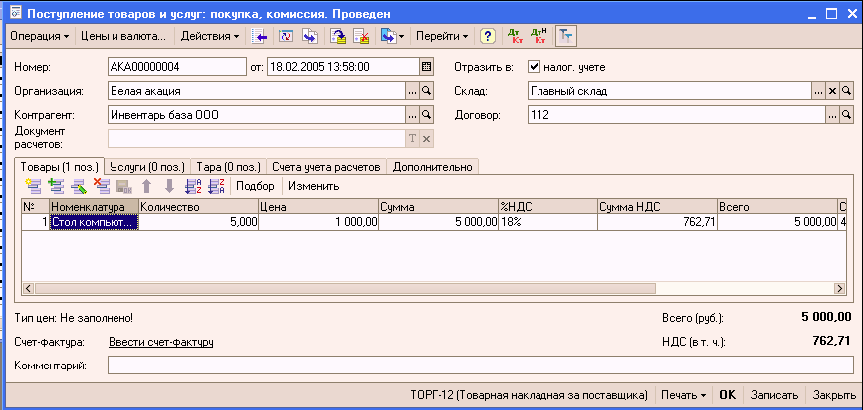Expand the Перейти dropdown menu

(x=442, y=37)
